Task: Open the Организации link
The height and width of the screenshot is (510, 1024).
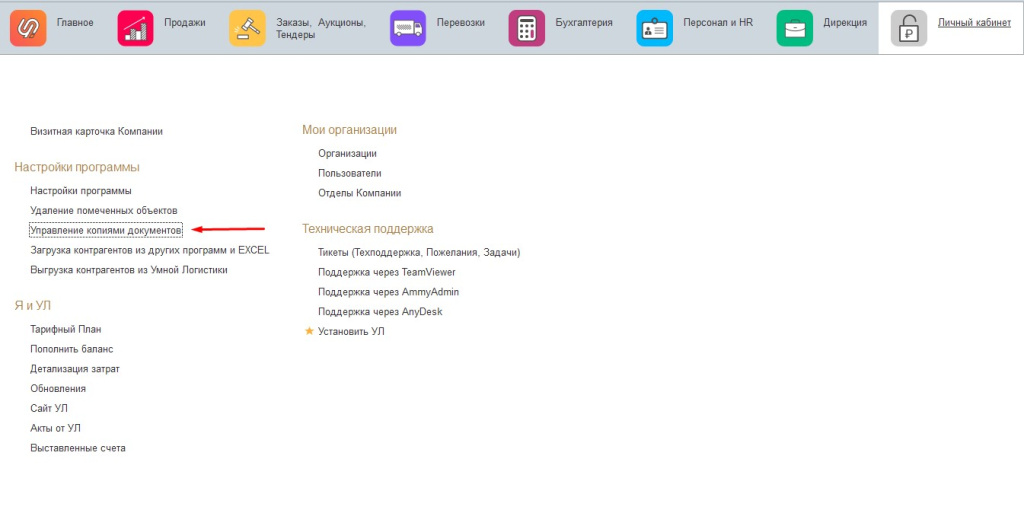Action: (347, 153)
